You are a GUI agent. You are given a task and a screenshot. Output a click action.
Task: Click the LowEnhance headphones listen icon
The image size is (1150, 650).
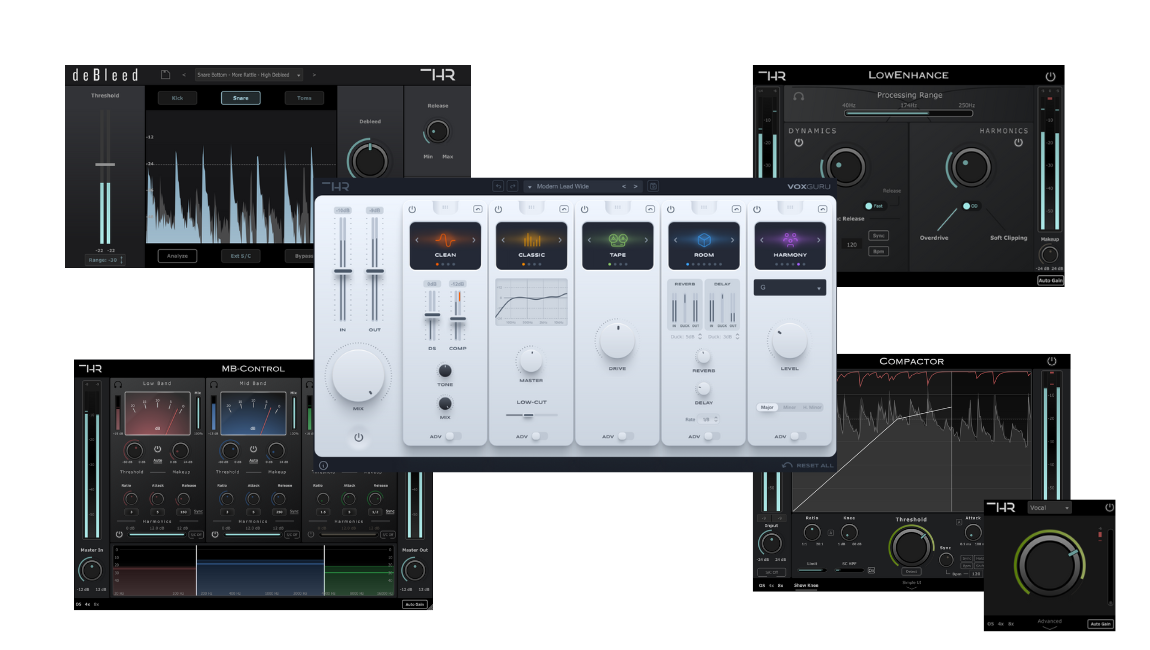pos(799,96)
